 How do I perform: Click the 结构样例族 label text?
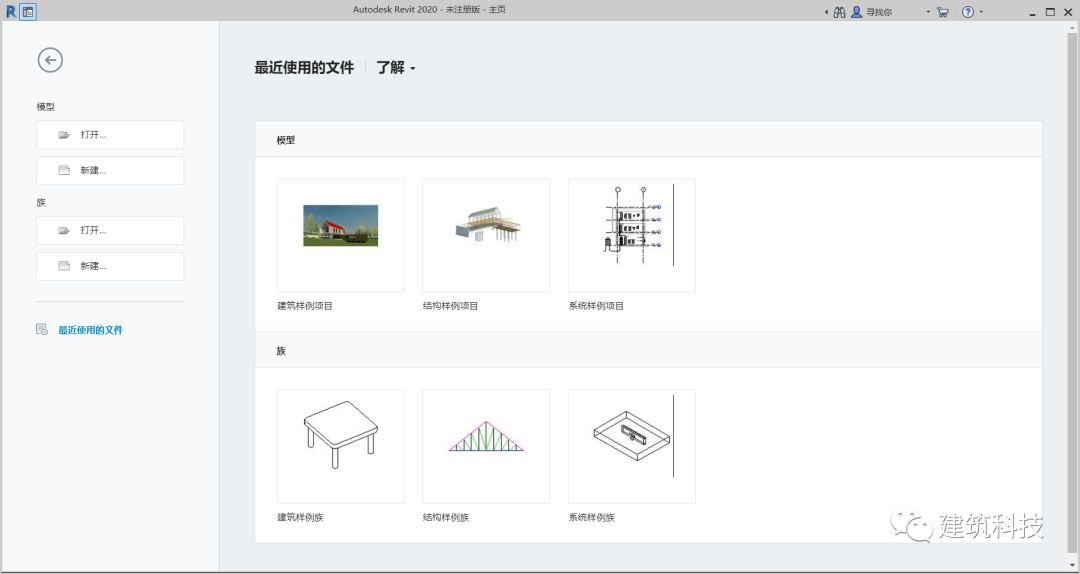[x=446, y=517]
